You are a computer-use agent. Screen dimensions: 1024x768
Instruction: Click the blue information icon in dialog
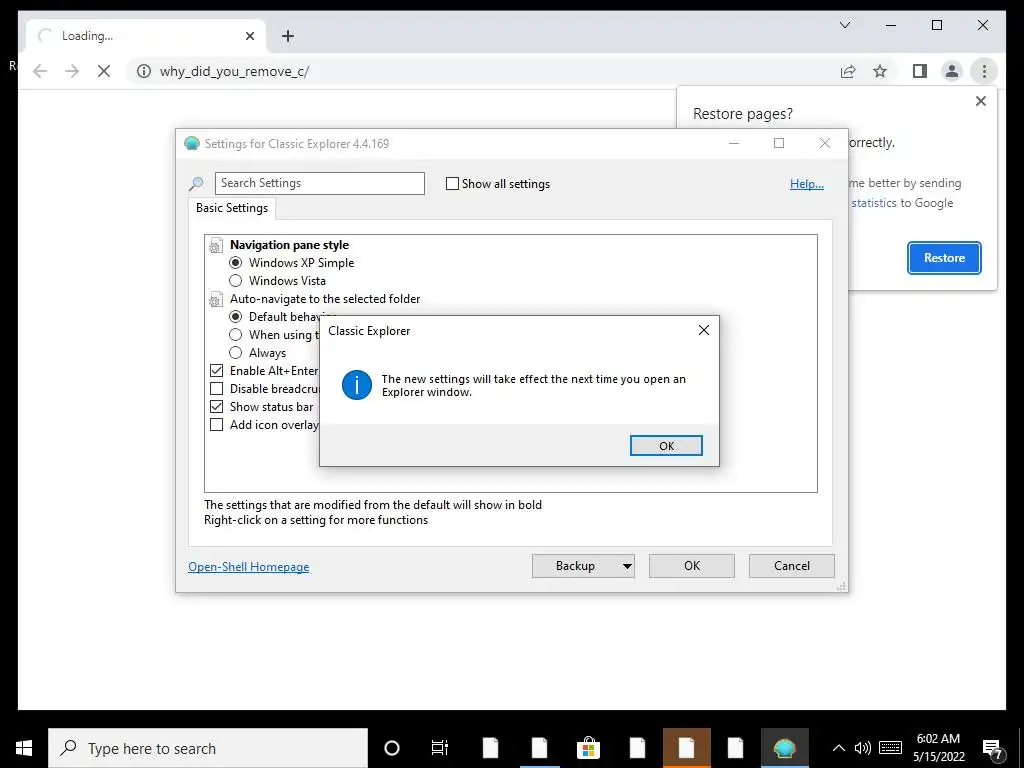pyautogui.click(x=357, y=385)
